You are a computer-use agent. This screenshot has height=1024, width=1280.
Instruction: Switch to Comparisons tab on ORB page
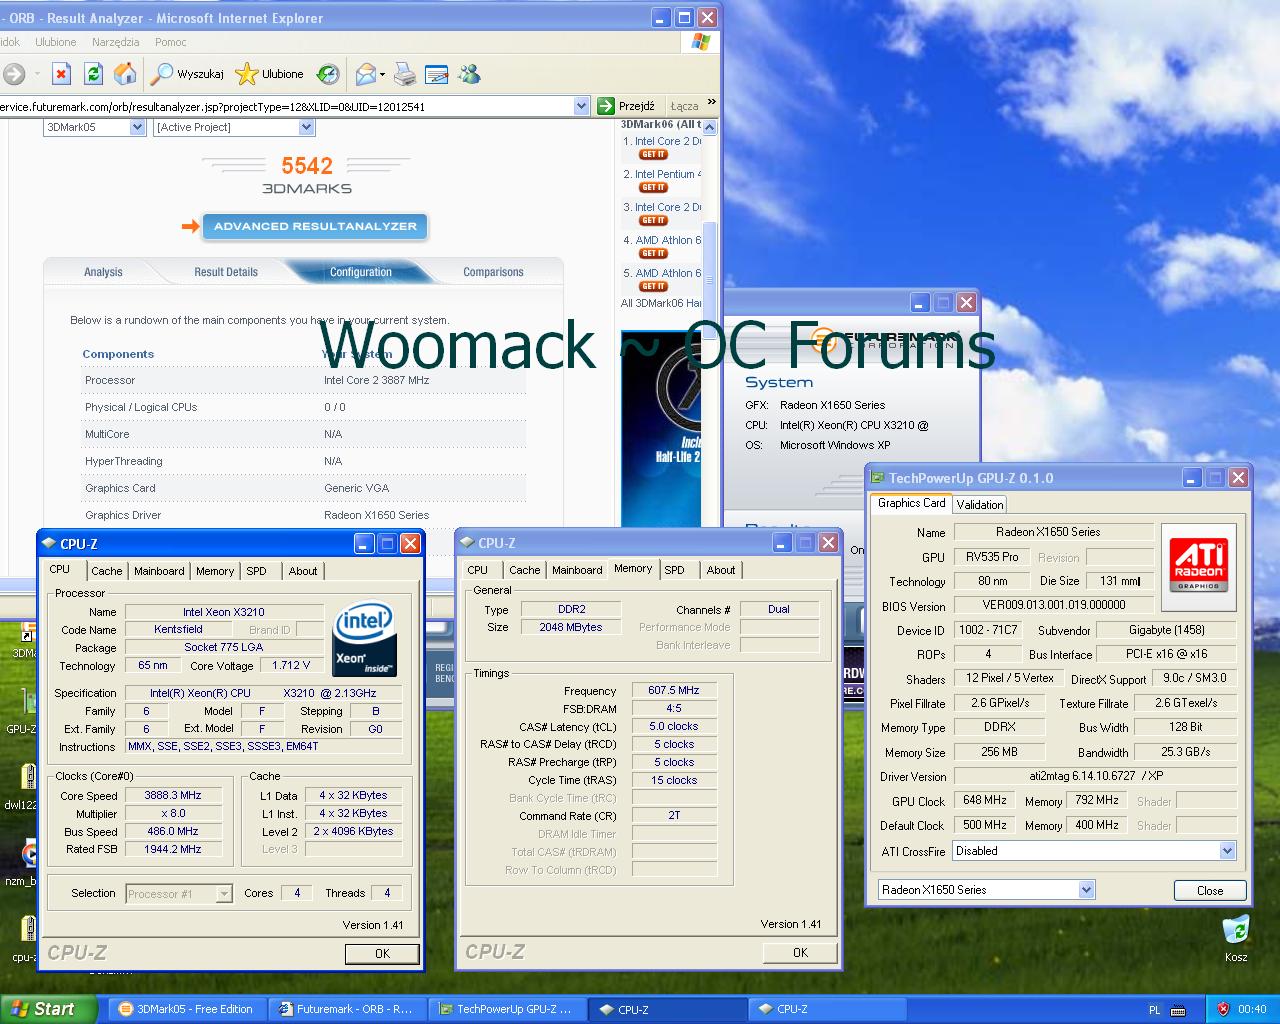point(493,272)
